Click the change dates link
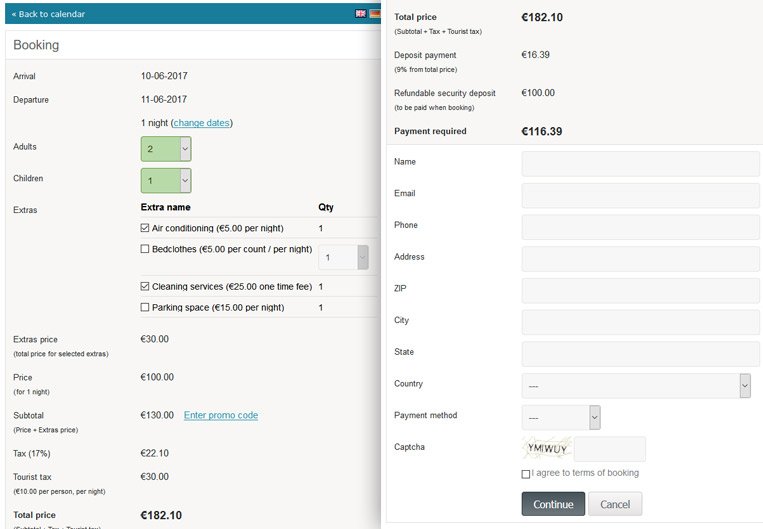 (x=201, y=123)
